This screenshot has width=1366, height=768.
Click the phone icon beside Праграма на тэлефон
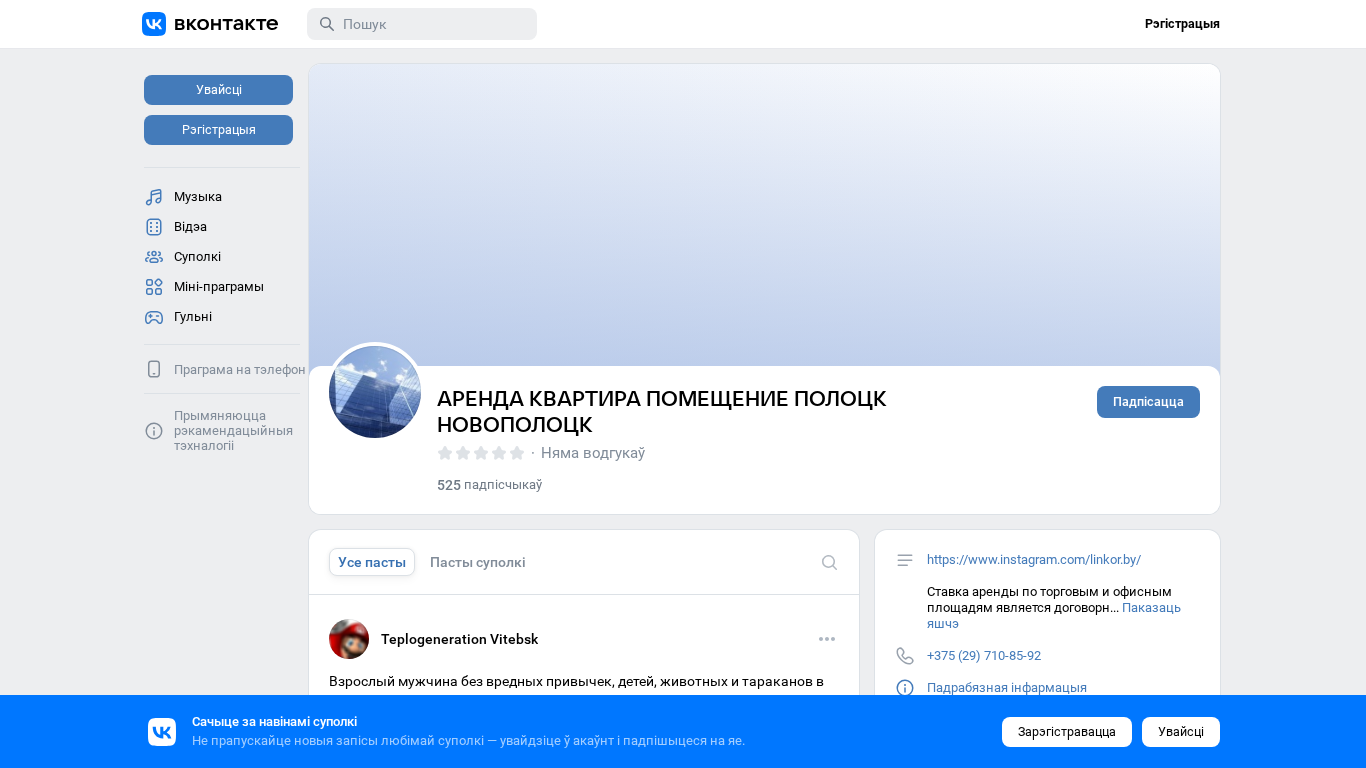[154, 369]
